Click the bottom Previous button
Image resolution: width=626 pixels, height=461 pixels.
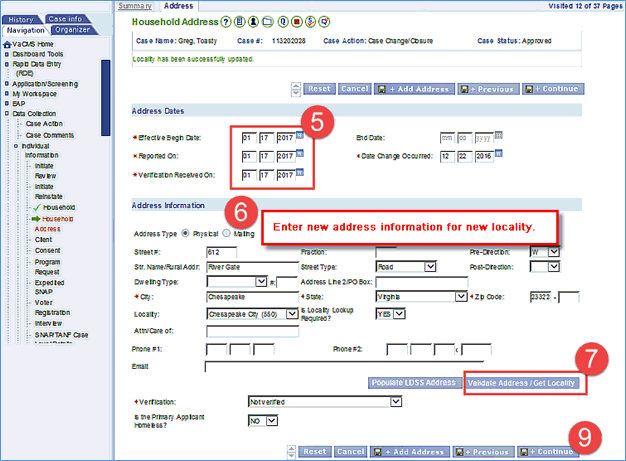pos(483,452)
